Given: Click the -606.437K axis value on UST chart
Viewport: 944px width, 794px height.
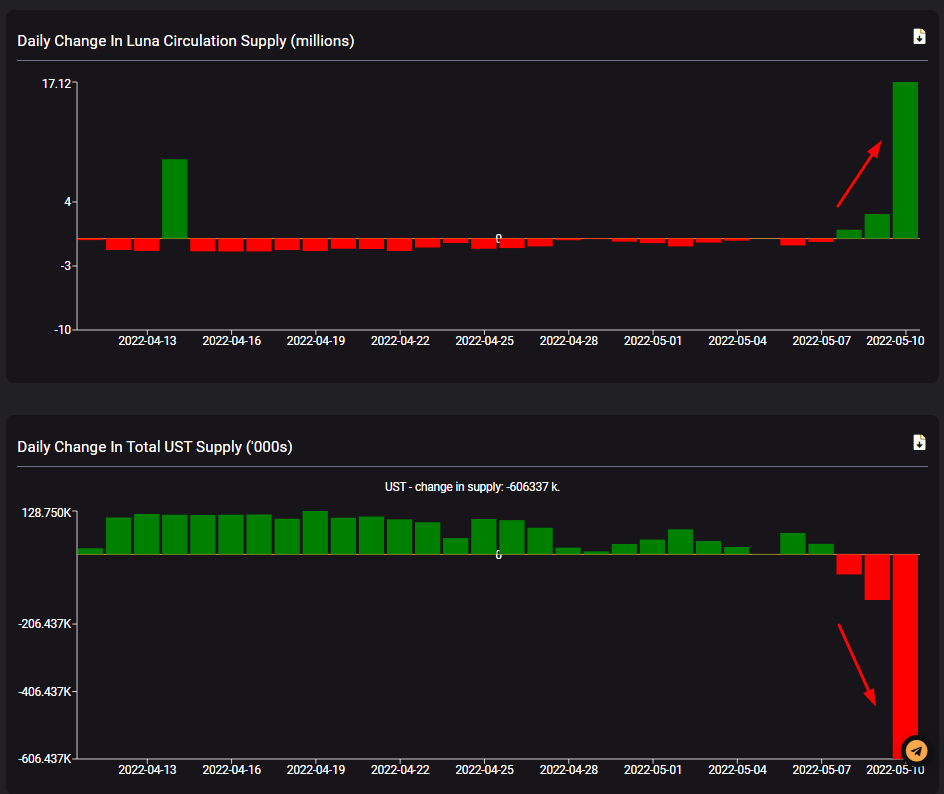Looking at the screenshot, I should coord(45,758).
